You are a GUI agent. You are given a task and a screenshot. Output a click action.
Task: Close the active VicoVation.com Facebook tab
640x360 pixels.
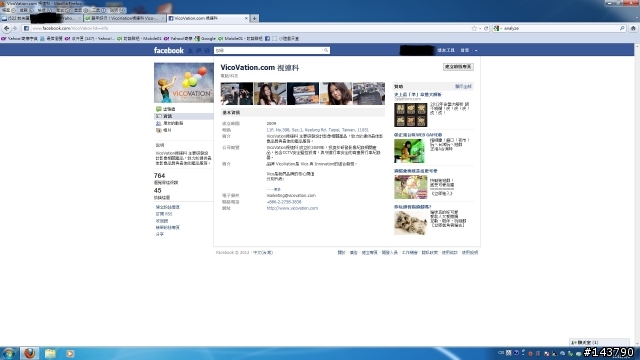pos(246,18)
